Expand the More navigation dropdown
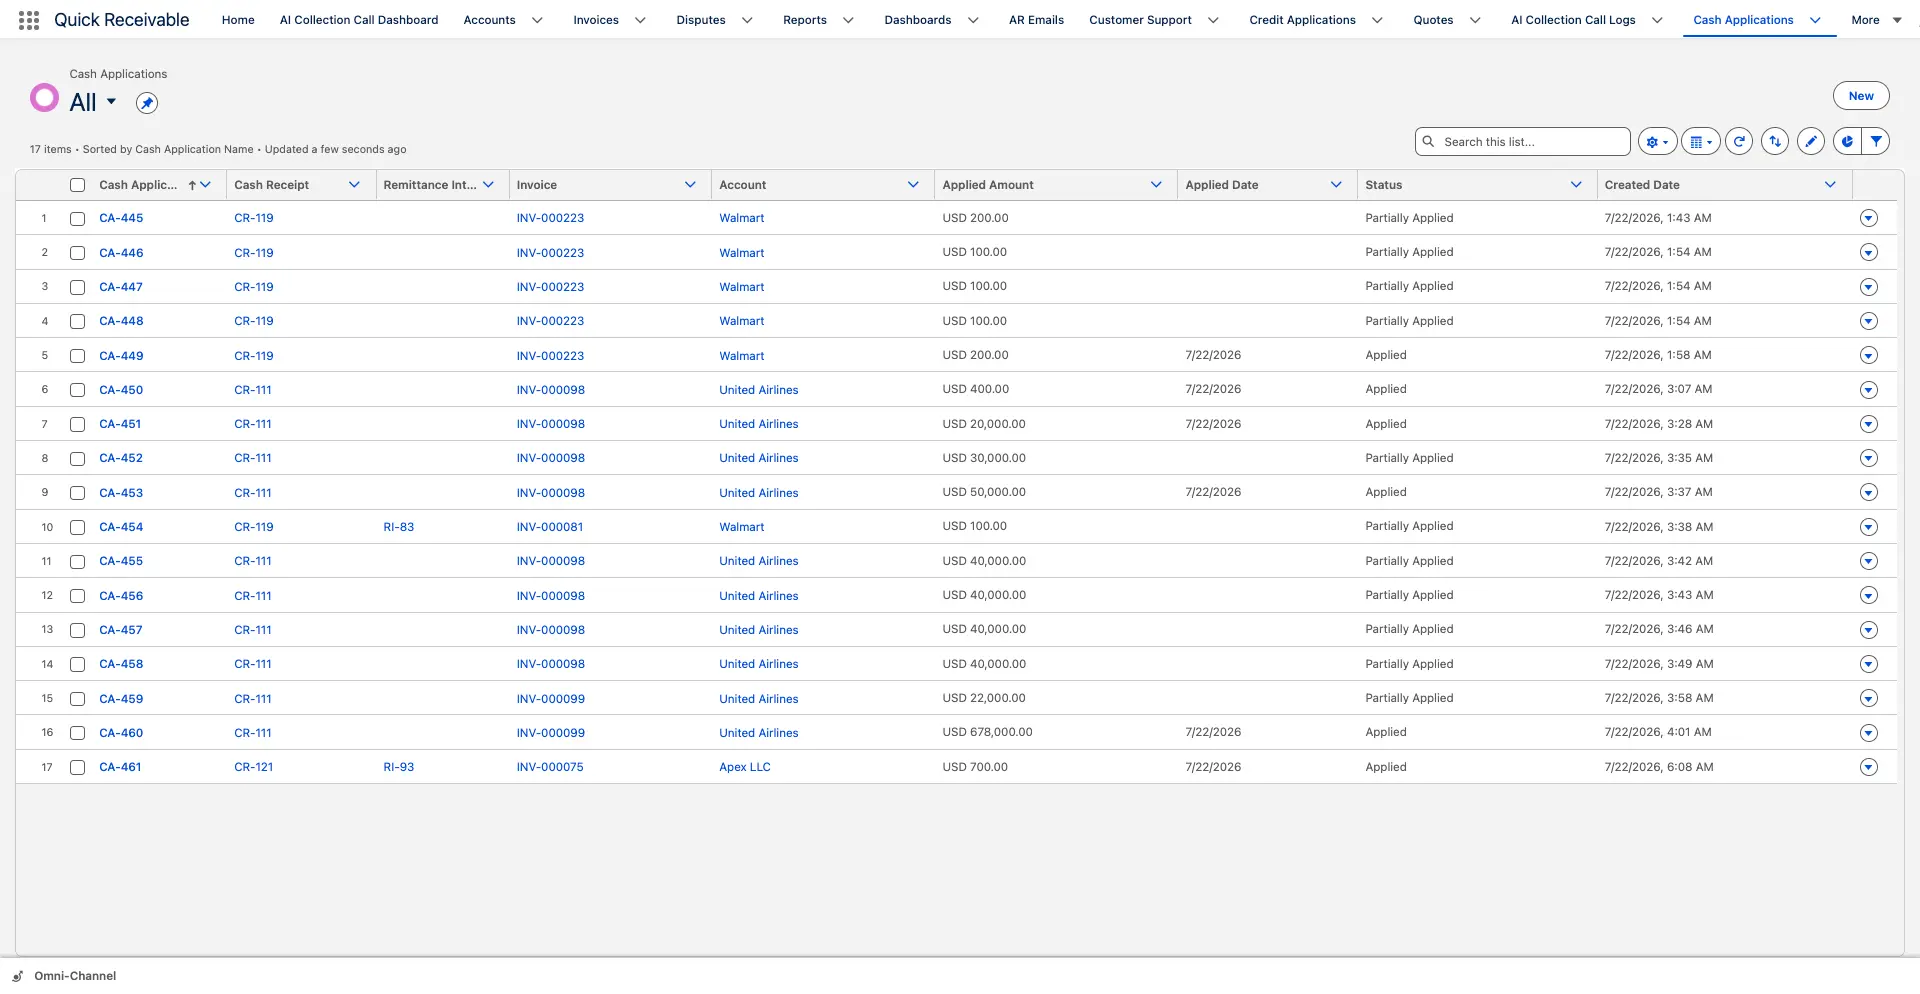Viewport: 1920px width, 994px height. click(1876, 20)
